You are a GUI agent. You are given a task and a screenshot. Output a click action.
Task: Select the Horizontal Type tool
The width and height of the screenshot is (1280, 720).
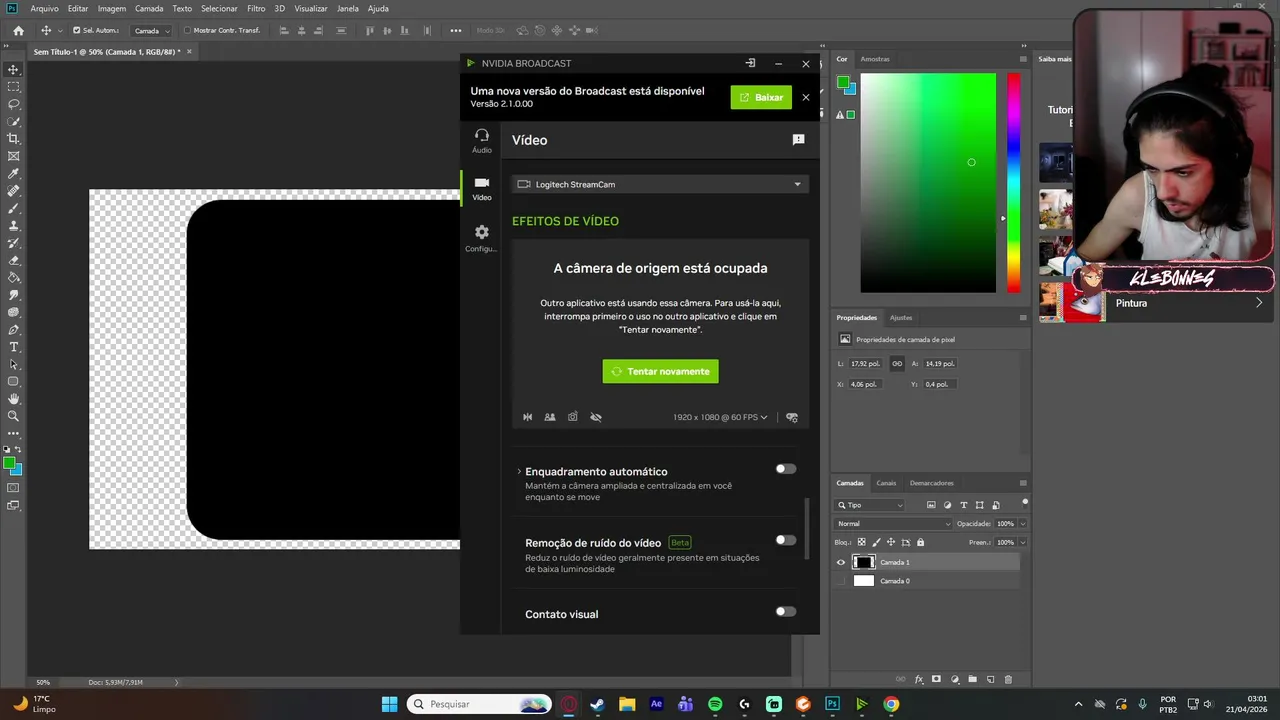13,347
